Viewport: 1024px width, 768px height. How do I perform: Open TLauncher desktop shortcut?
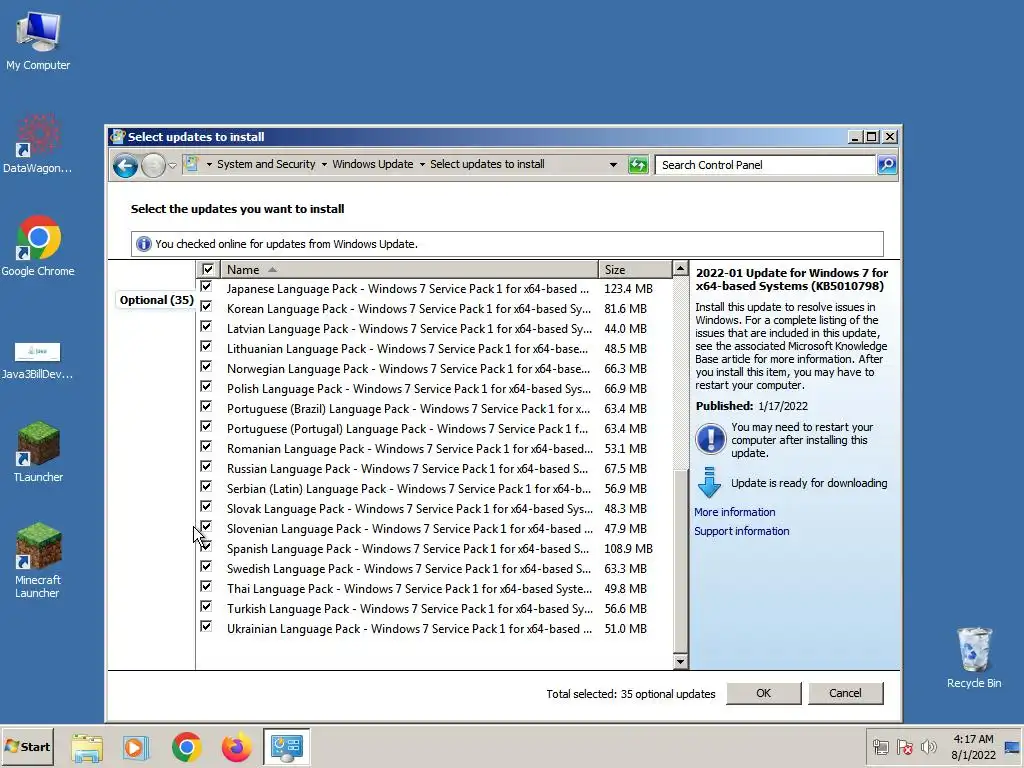pos(38,452)
